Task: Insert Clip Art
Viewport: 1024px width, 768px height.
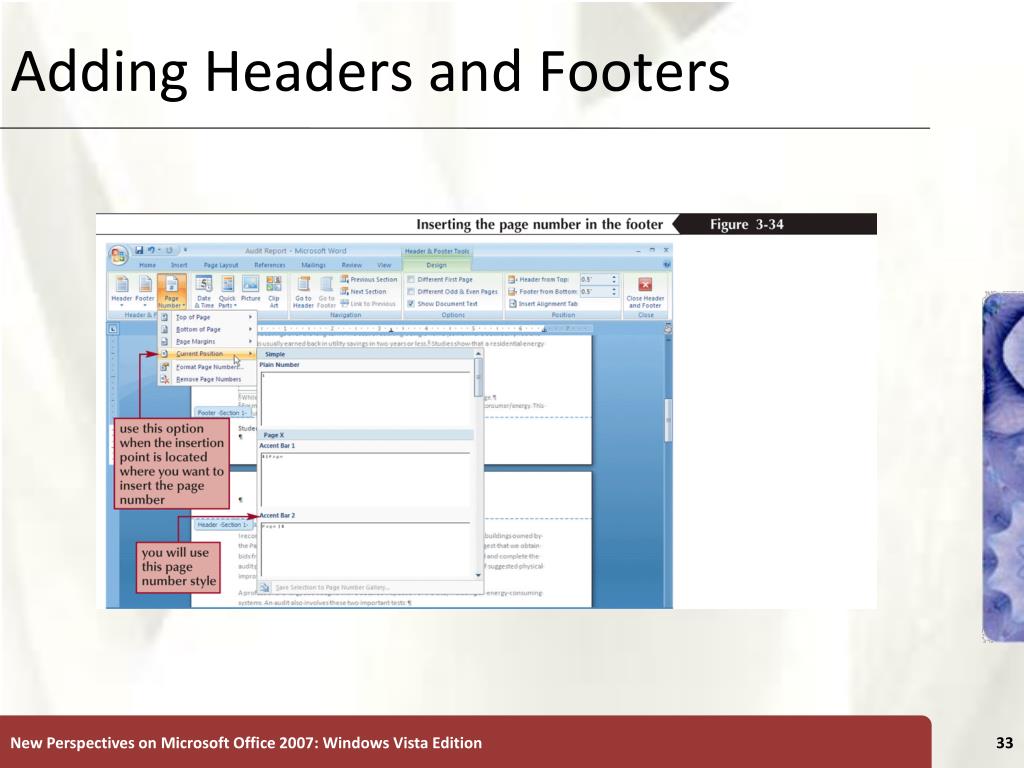Action: (274, 291)
